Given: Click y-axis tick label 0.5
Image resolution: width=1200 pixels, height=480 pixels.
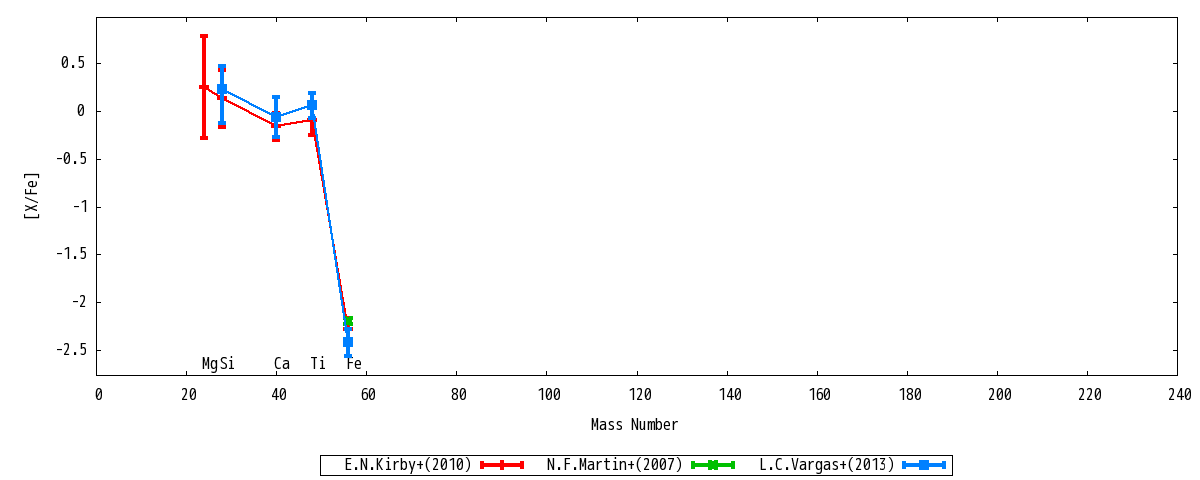Looking at the screenshot, I should tap(73, 63).
